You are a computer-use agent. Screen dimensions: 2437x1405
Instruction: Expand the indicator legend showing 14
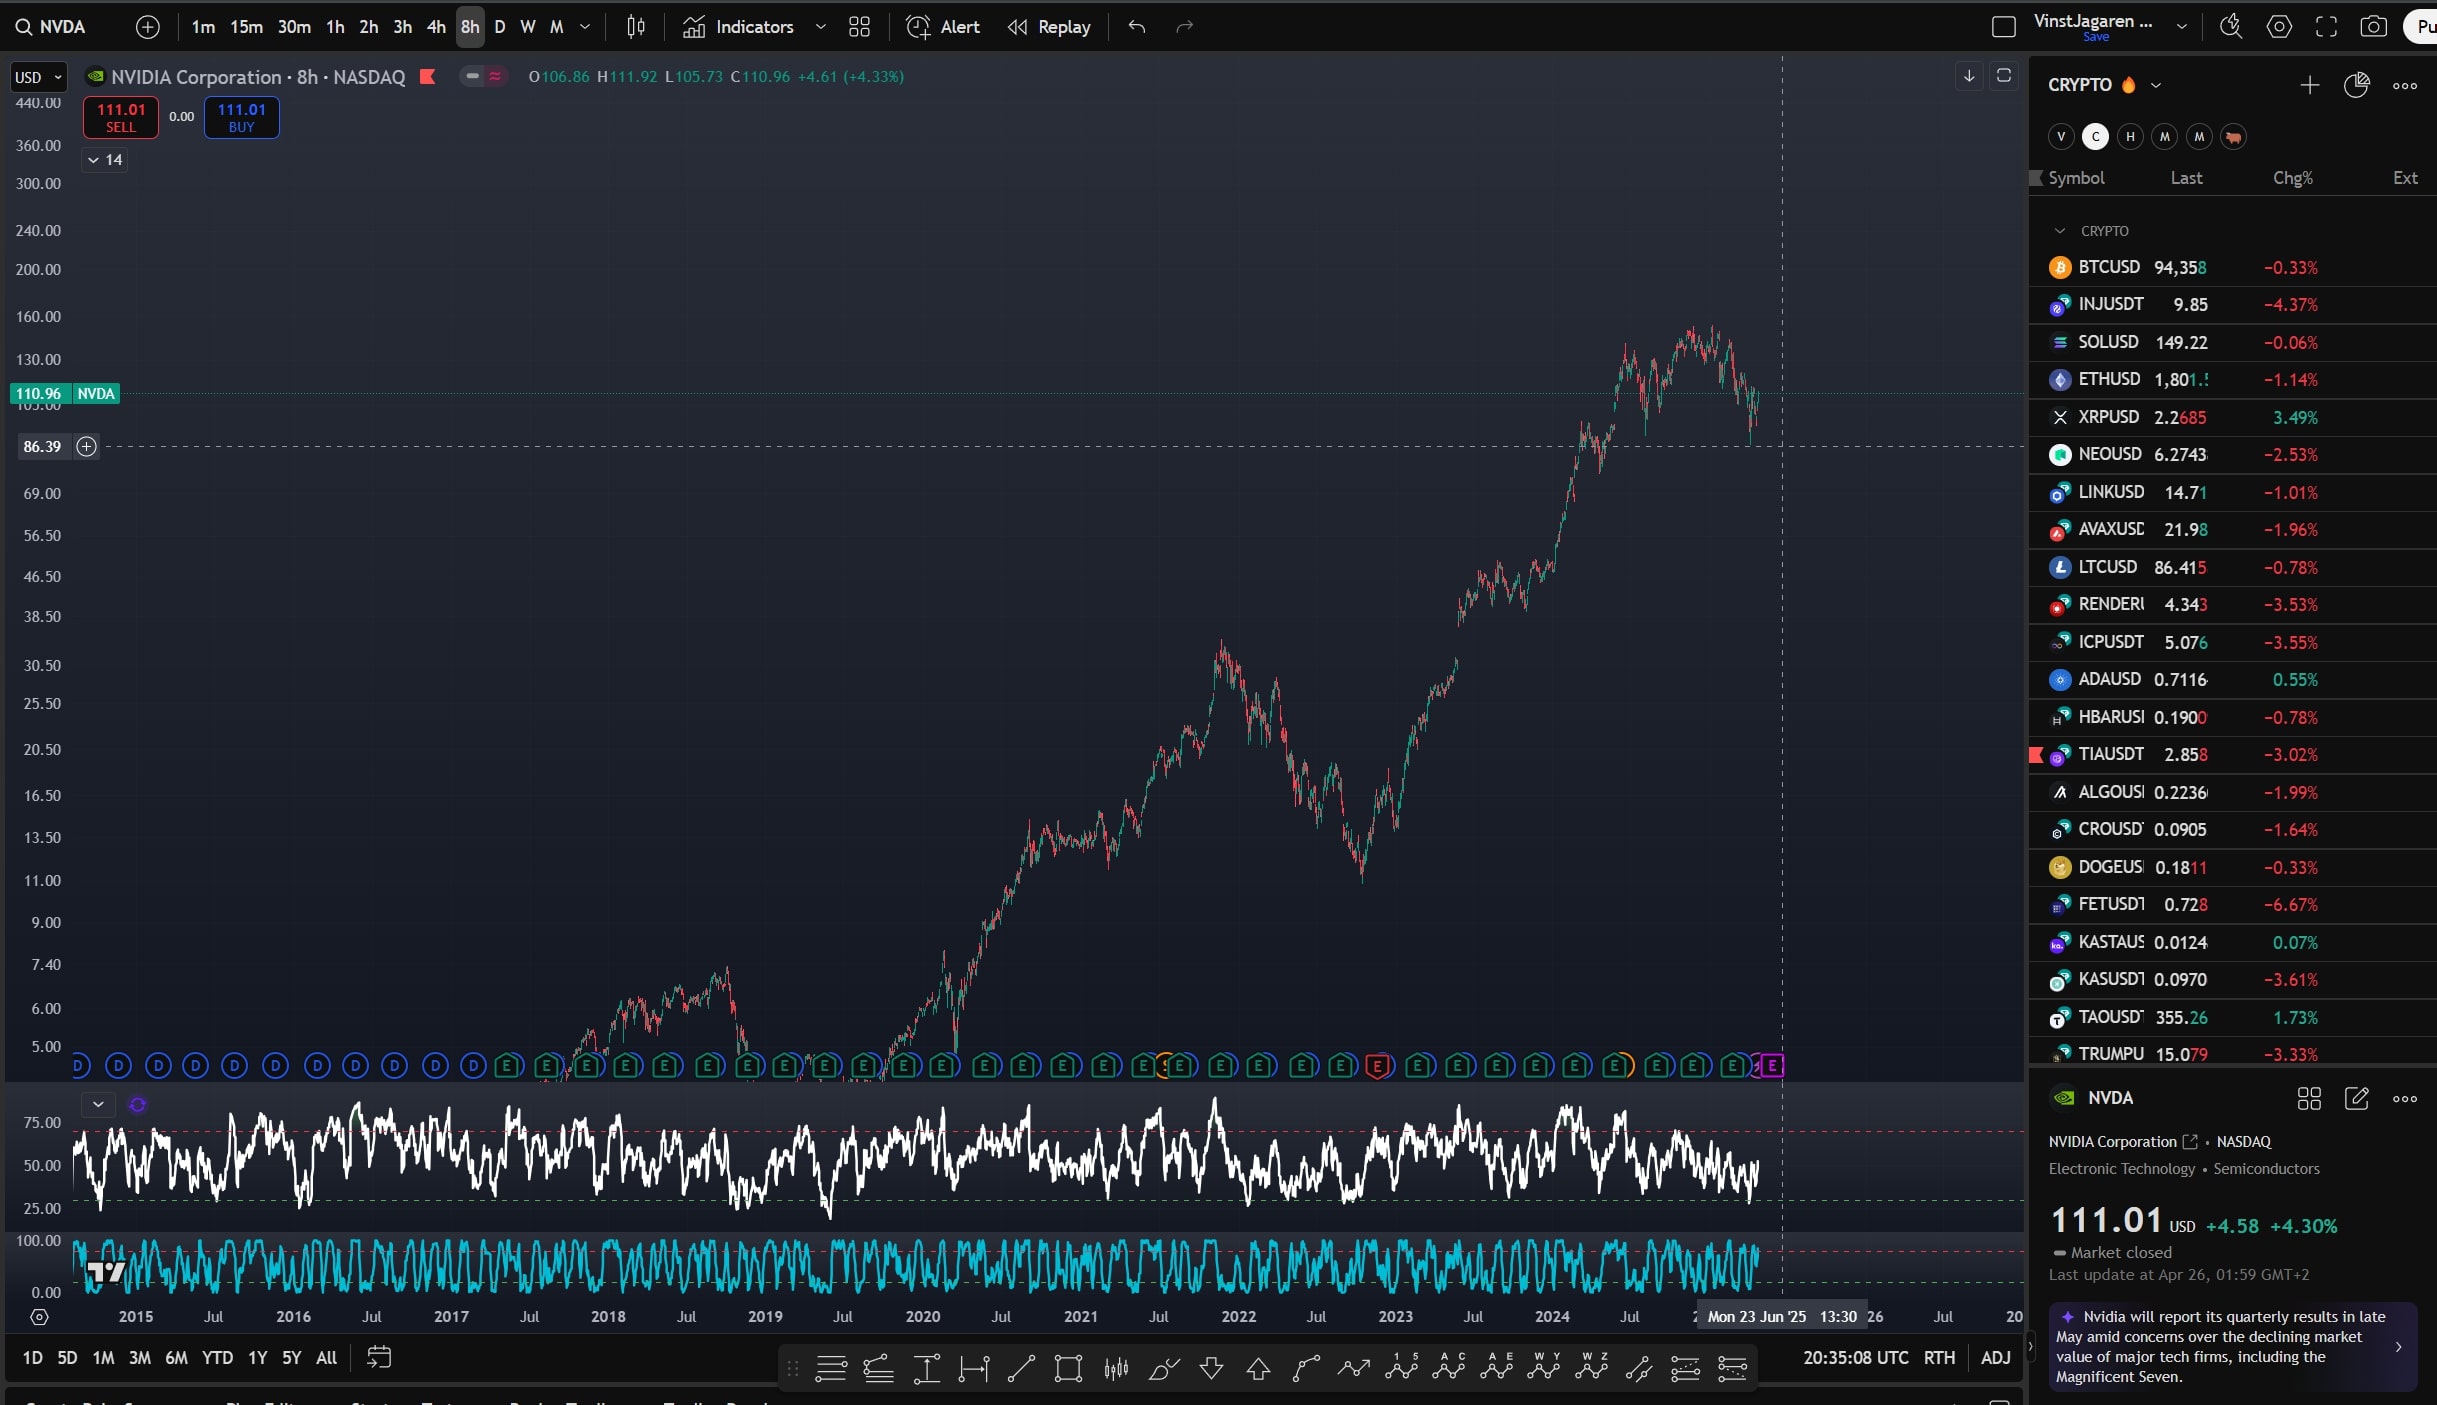pos(104,160)
